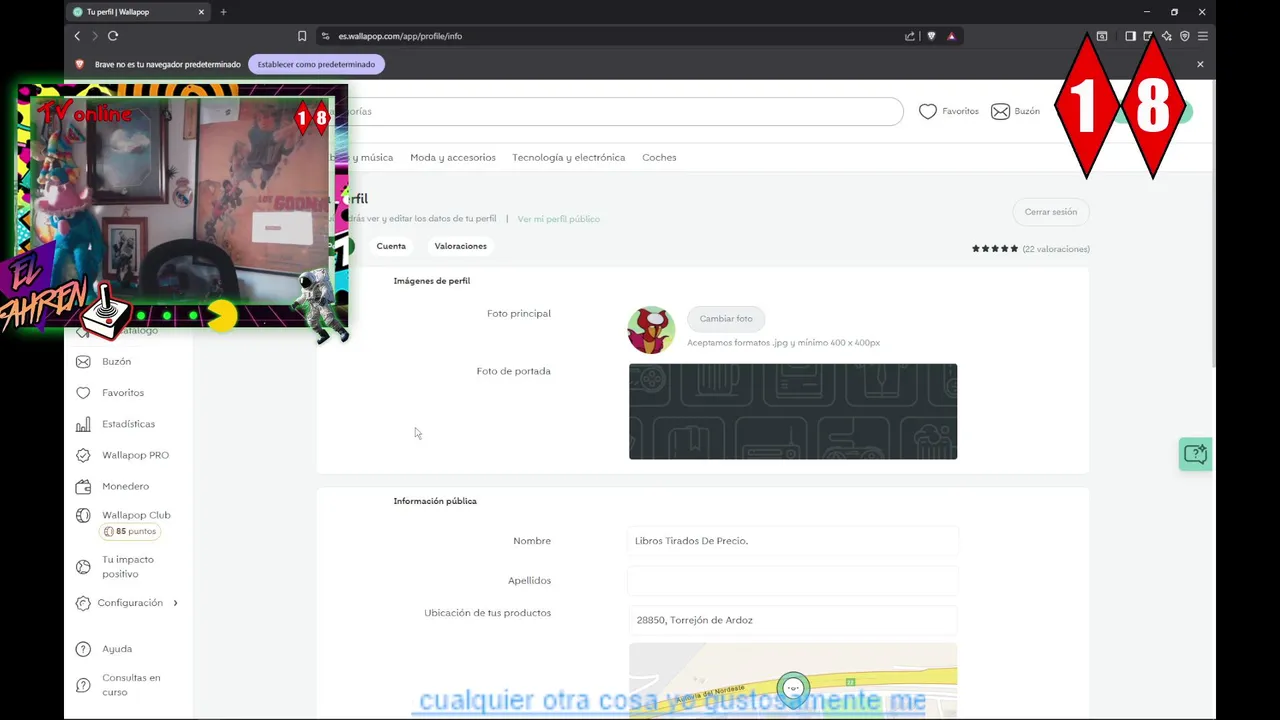Image resolution: width=1280 pixels, height=720 pixels.
Task: Open Favoritos heart icon in sidebar
Action: (x=83, y=393)
